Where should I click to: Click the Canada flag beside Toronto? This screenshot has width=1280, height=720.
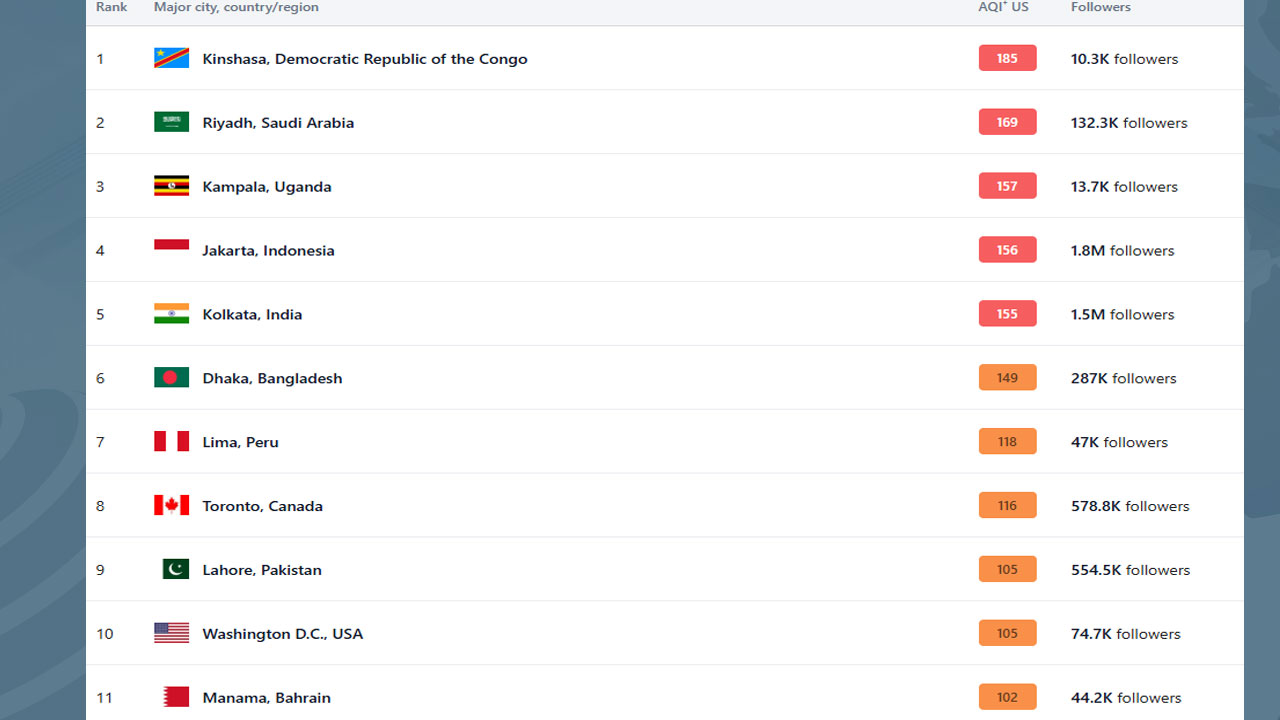[171, 506]
